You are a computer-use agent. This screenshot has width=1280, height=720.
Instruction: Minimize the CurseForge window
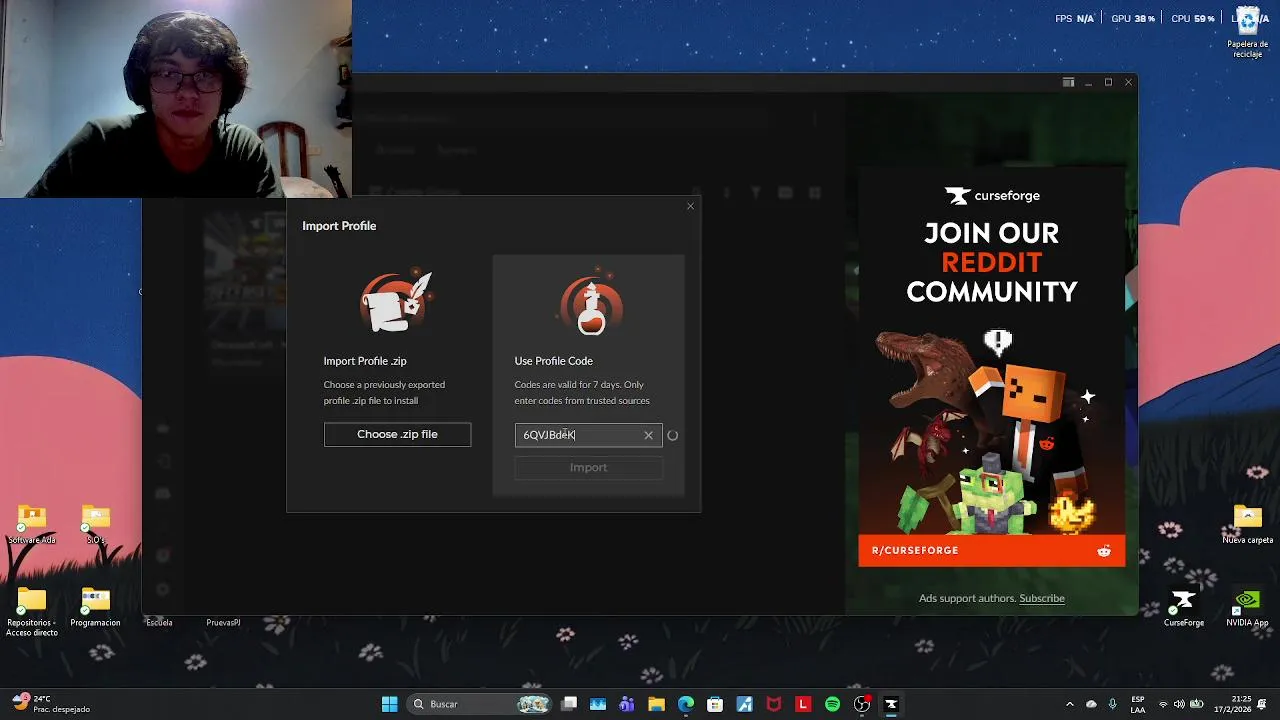coord(1088,82)
